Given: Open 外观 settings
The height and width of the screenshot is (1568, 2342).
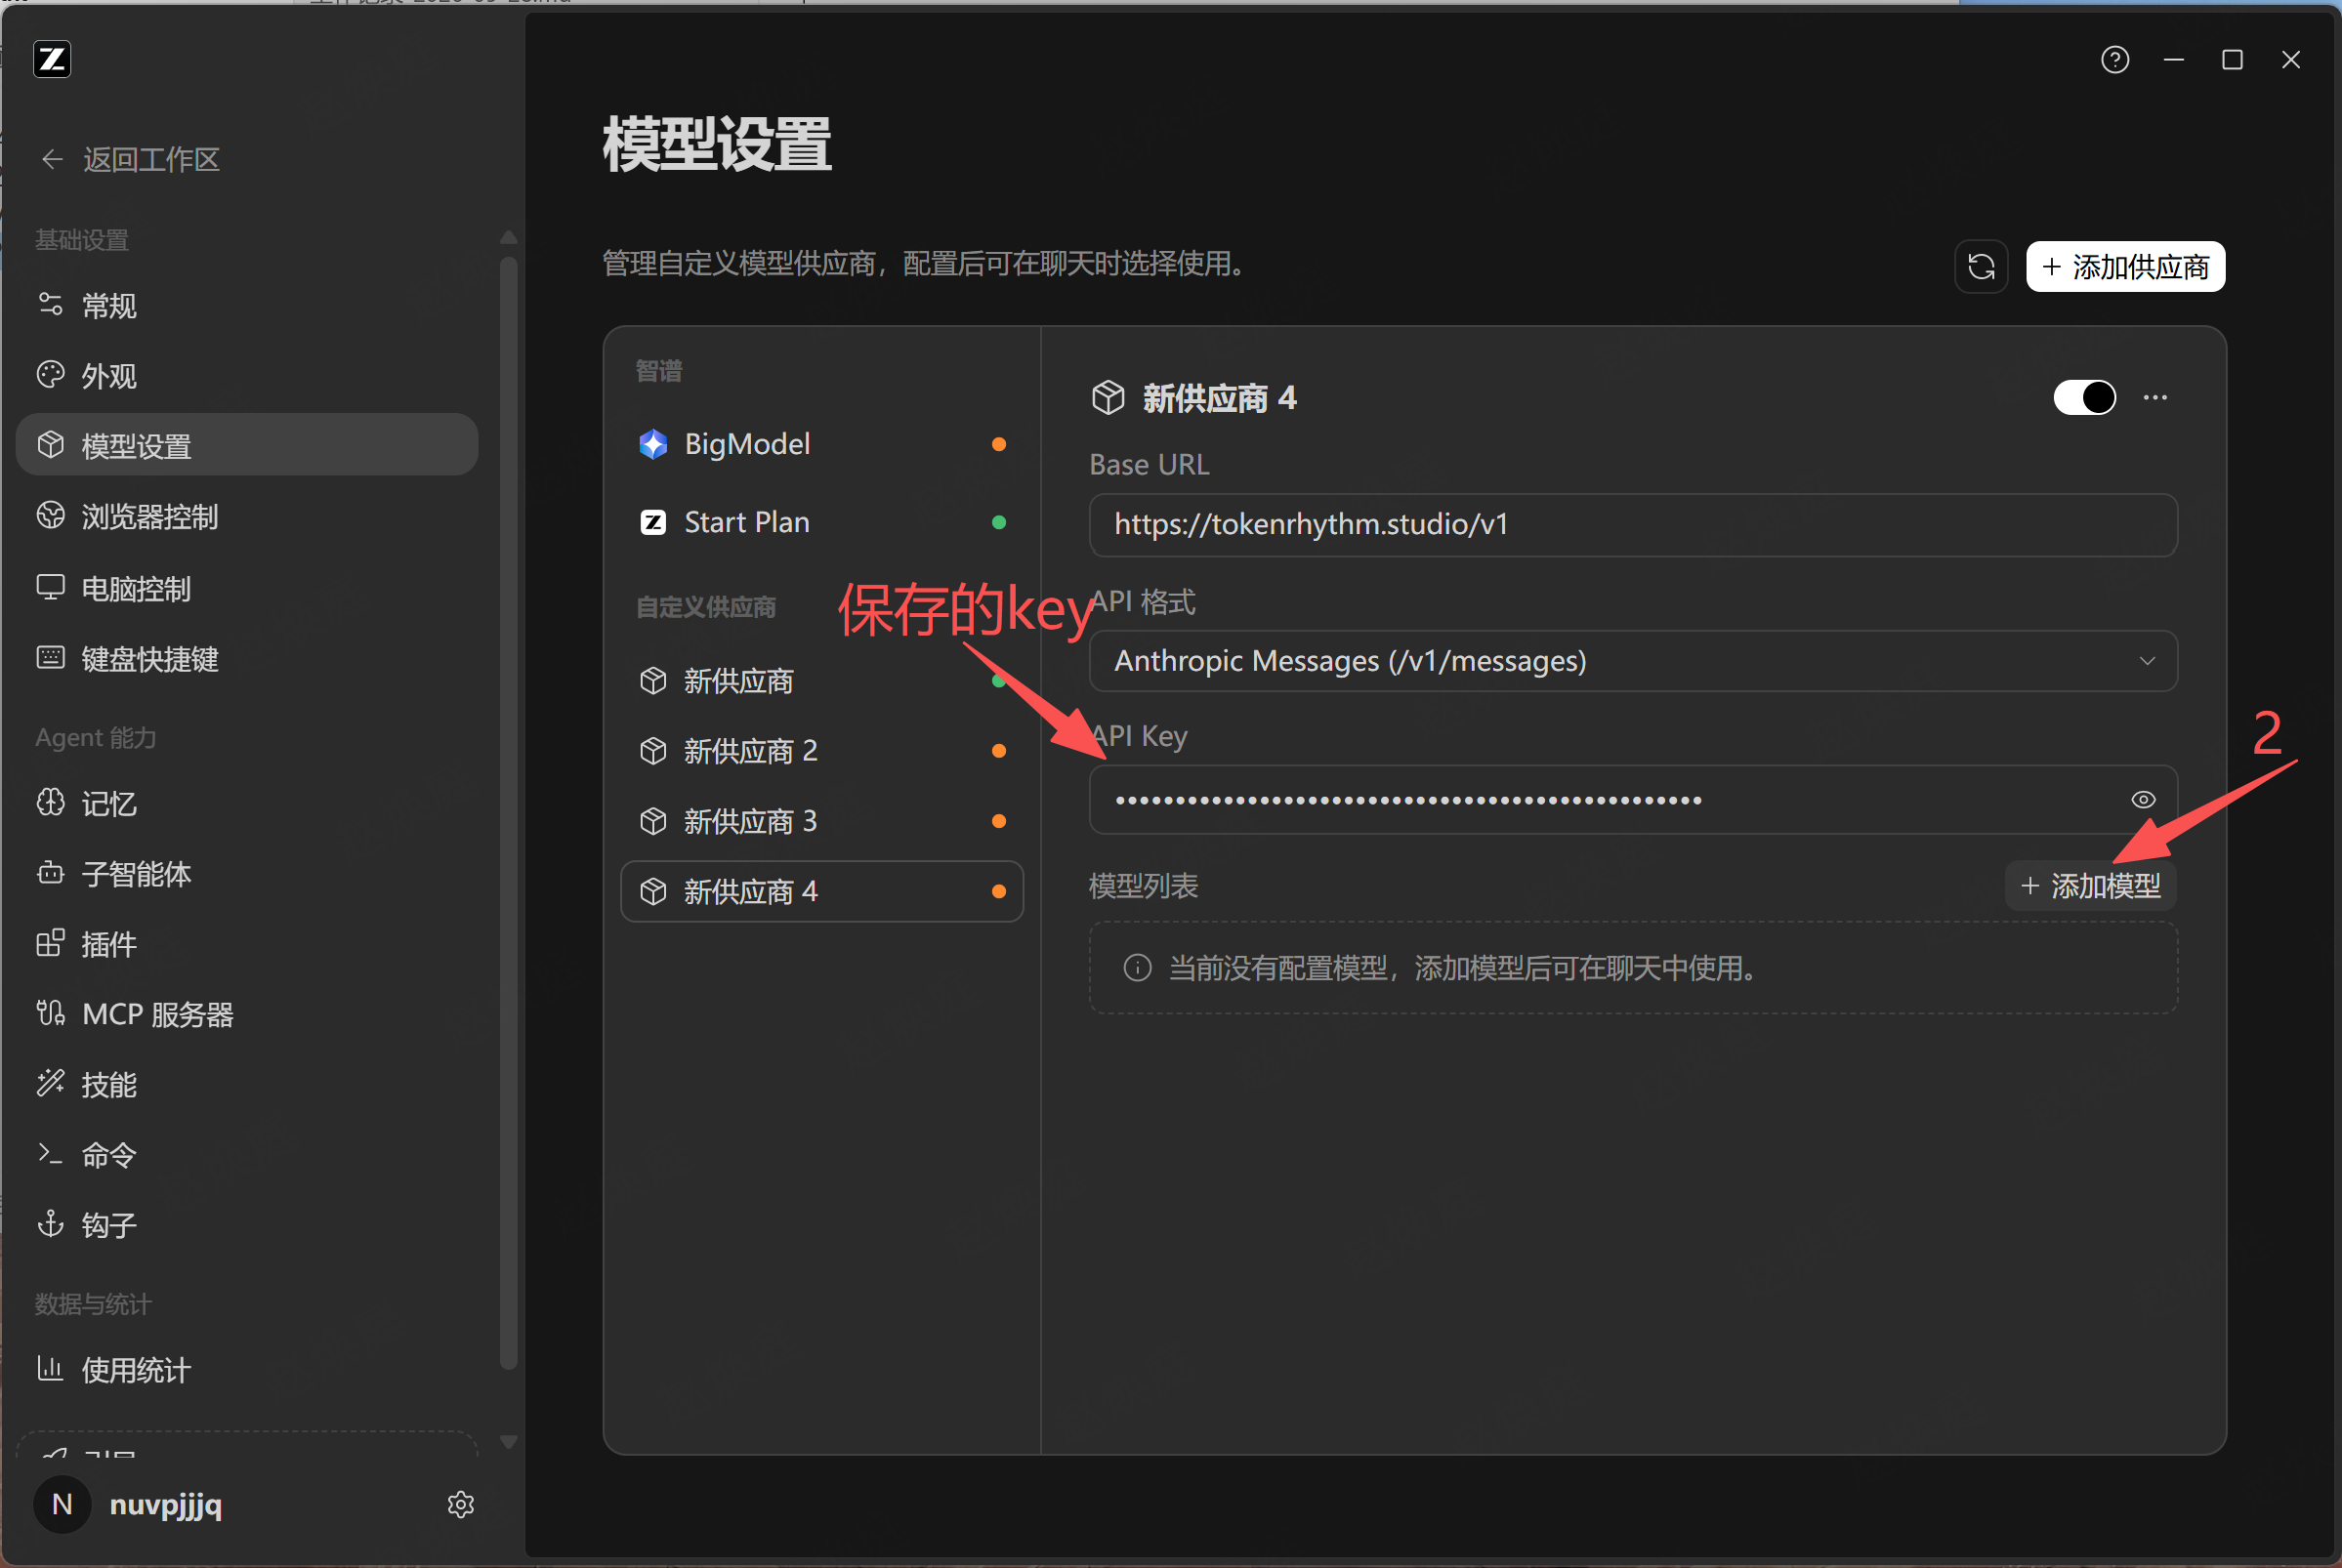Looking at the screenshot, I should pos(246,376).
